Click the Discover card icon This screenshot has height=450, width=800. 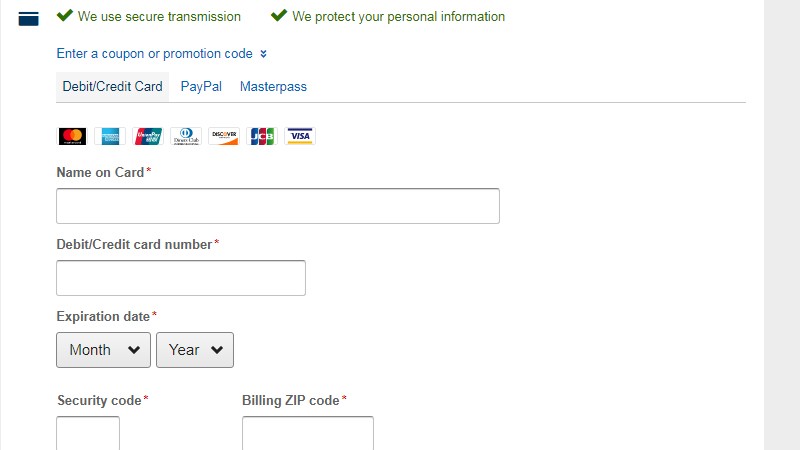(x=224, y=136)
